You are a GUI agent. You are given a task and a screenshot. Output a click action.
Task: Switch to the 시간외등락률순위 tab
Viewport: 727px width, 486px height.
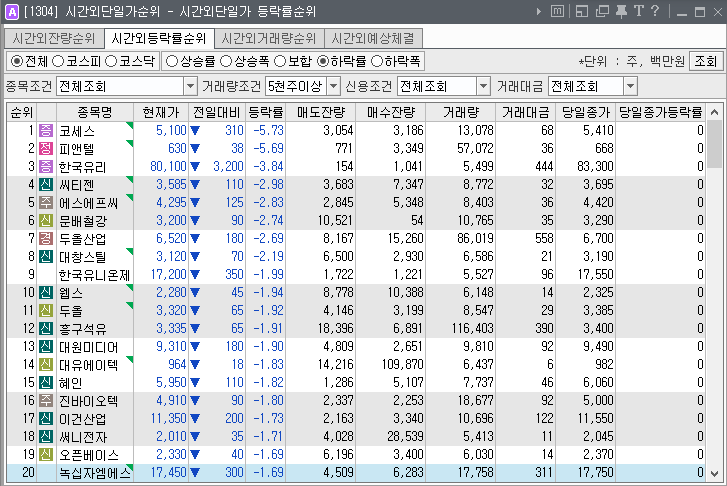coord(159,38)
